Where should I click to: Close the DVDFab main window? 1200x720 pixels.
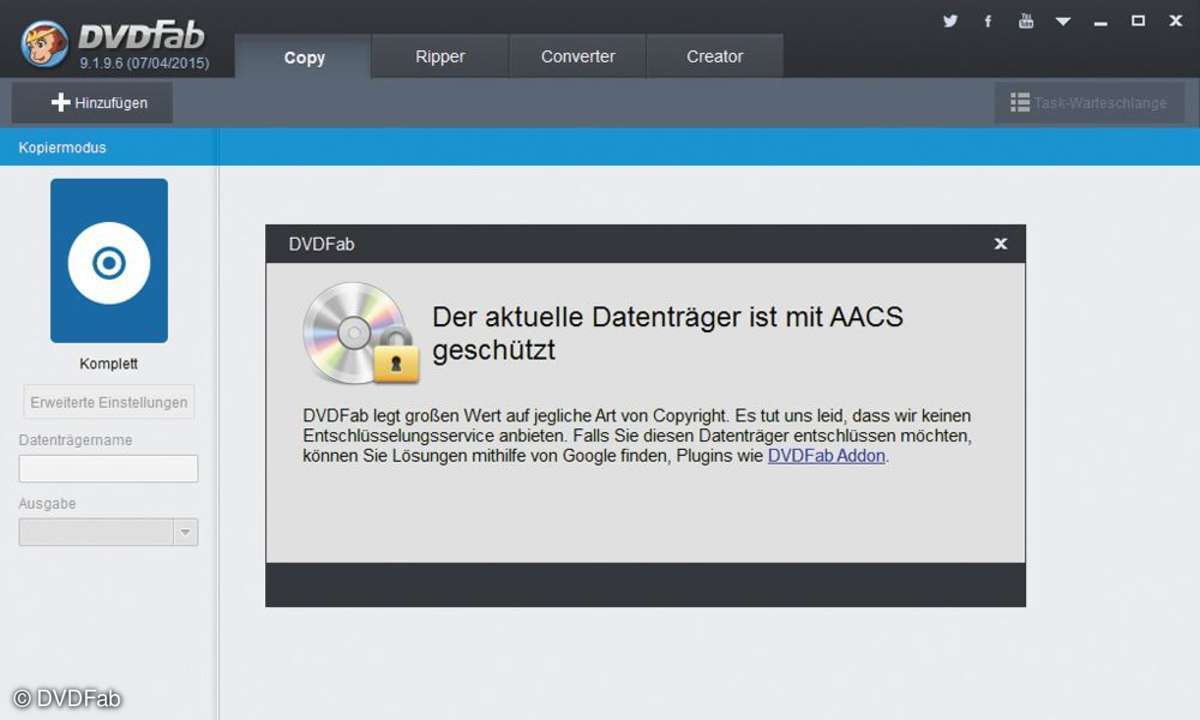[1175, 21]
